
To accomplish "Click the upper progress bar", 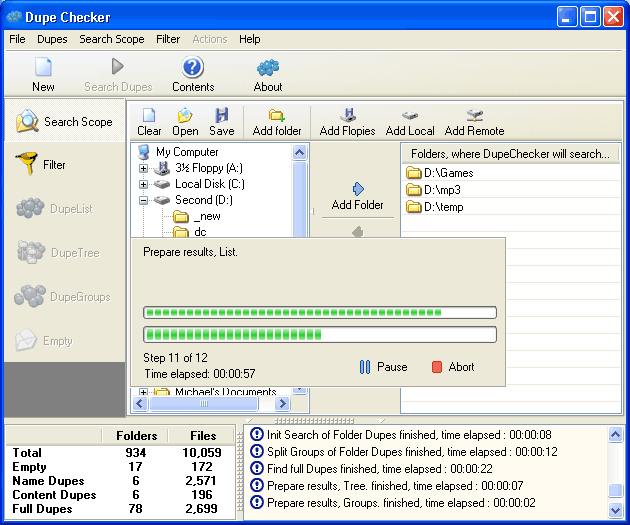I will [320, 313].
